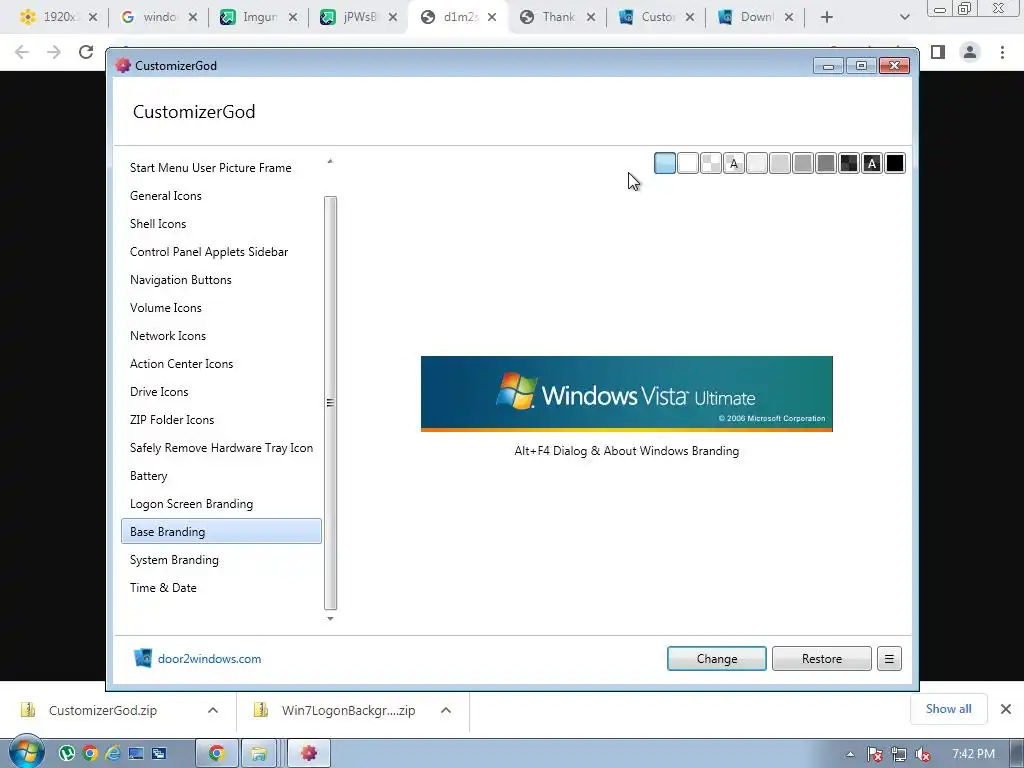The width and height of the screenshot is (1024, 768).
Task: Launch Internet Explorer from quick launch
Action: click(112, 754)
